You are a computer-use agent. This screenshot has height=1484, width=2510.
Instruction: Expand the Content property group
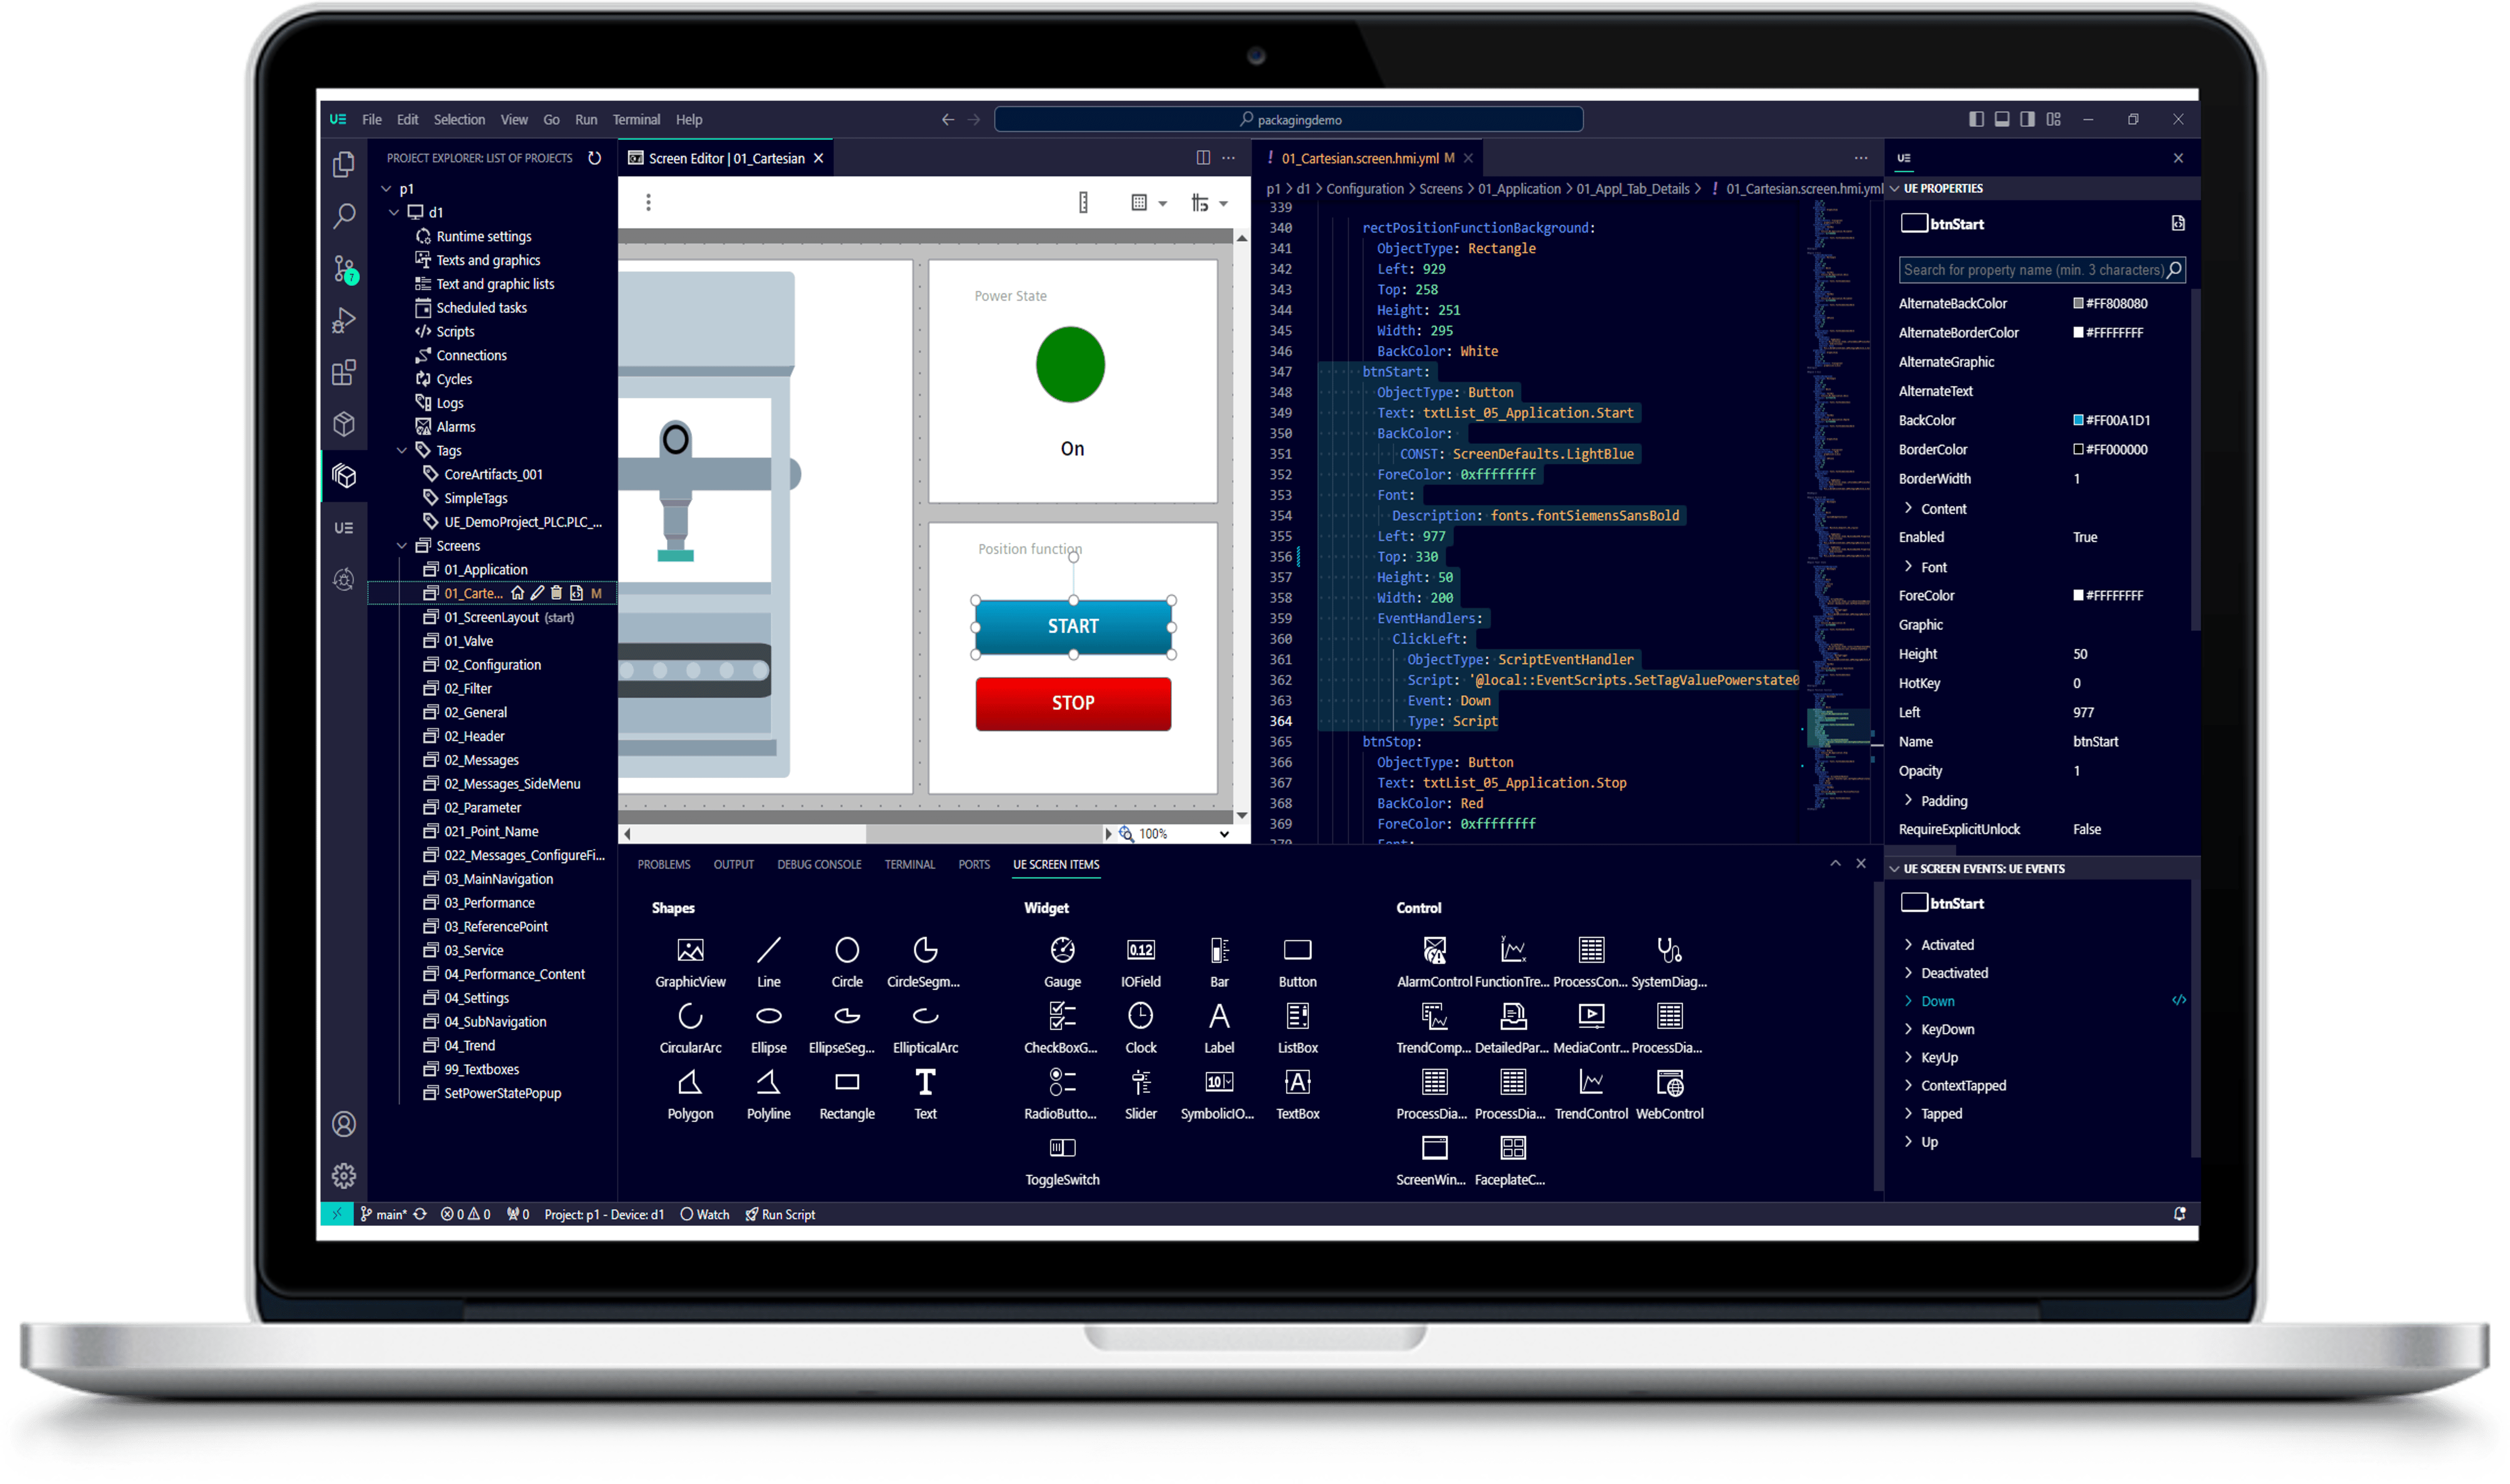(1909, 509)
